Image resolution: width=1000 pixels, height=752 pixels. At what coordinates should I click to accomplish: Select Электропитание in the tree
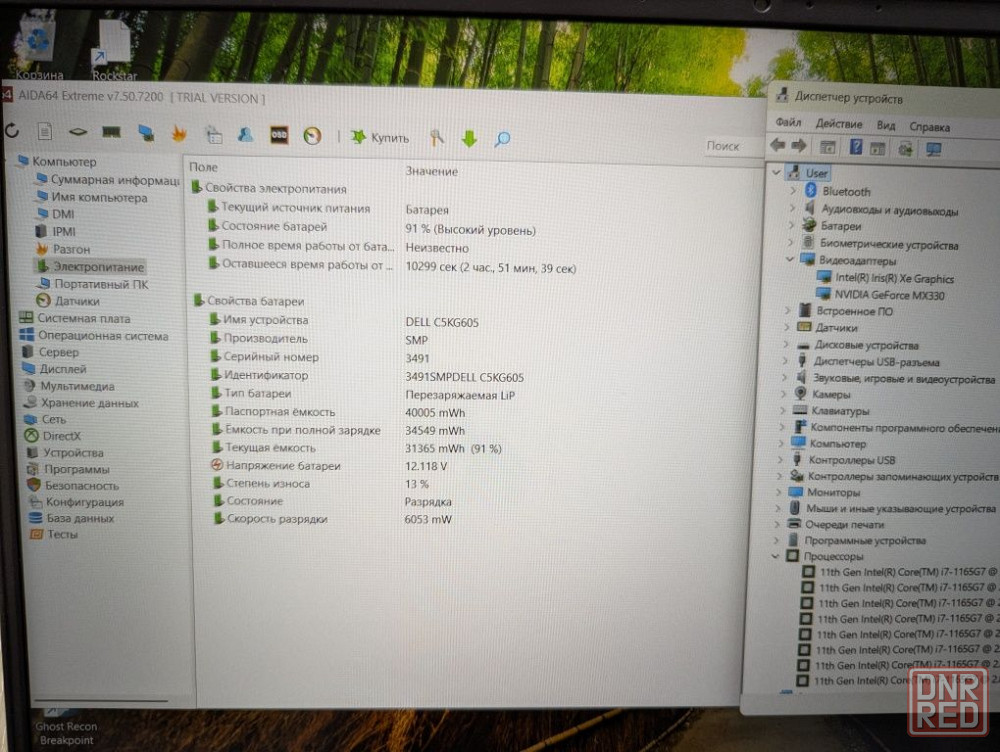(90, 267)
